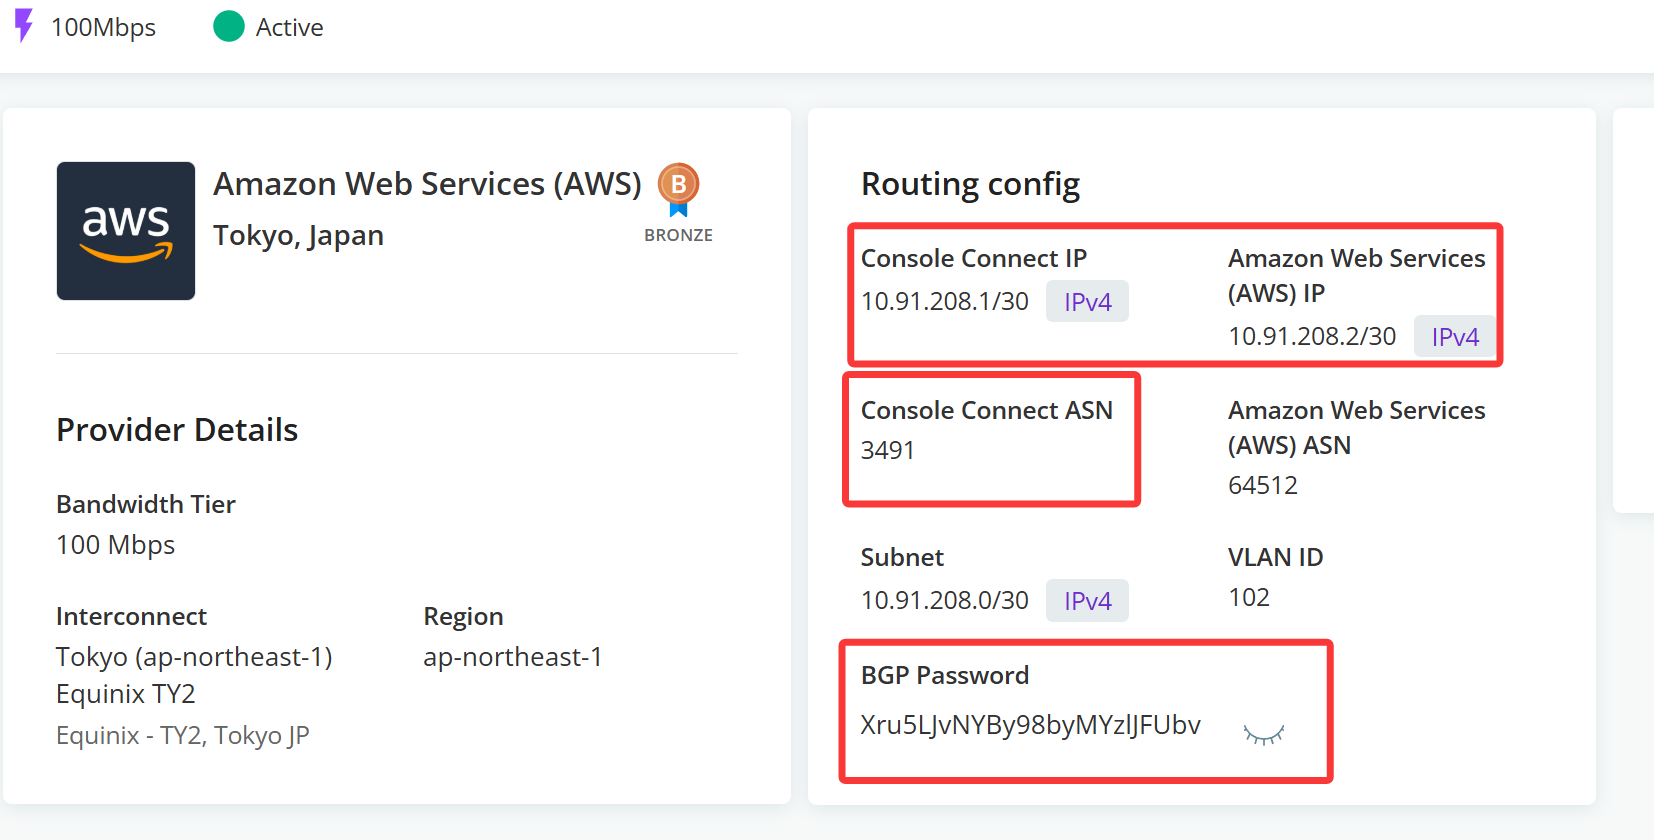Screen dimensions: 1654x840
Task: Click the Tokyo, Japan location text
Action: coord(298,235)
